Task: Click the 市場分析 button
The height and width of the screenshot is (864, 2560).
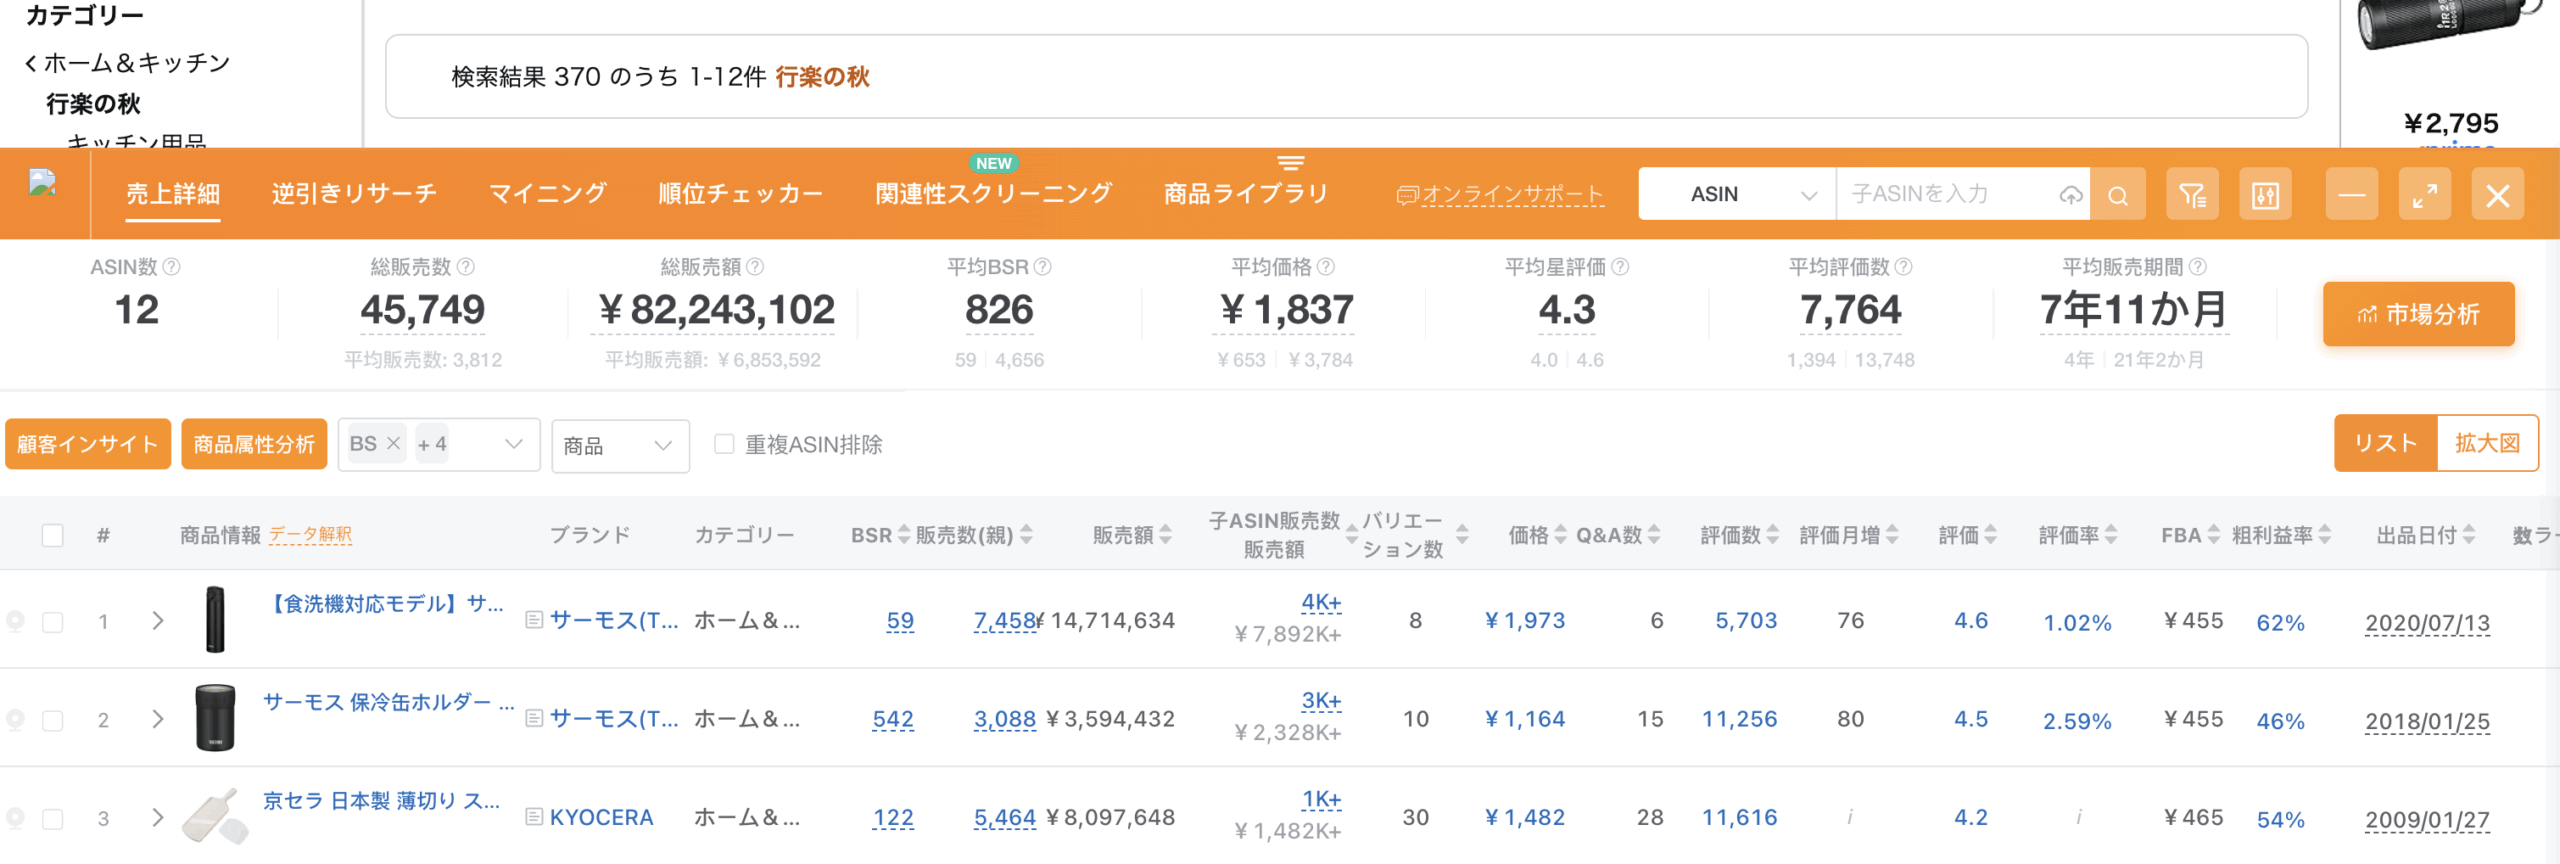Action: (x=2418, y=315)
